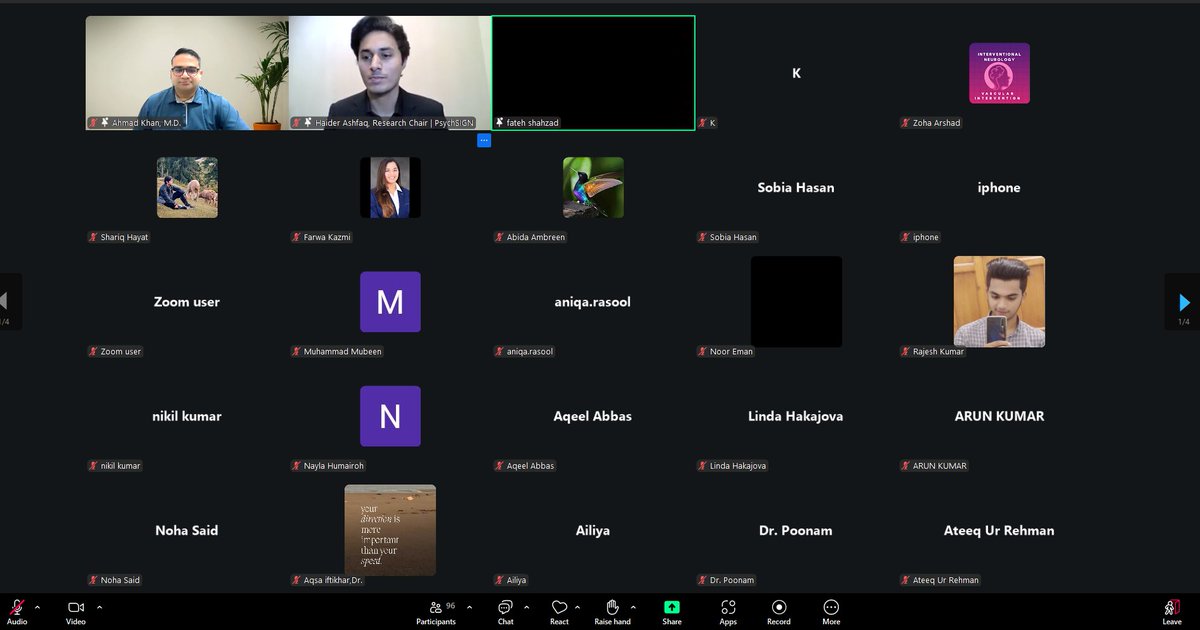This screenshot has width=1200, height=630.
Task: Click muted mic icon on Abida Ambreen label
Action: (x=500, y=237)
